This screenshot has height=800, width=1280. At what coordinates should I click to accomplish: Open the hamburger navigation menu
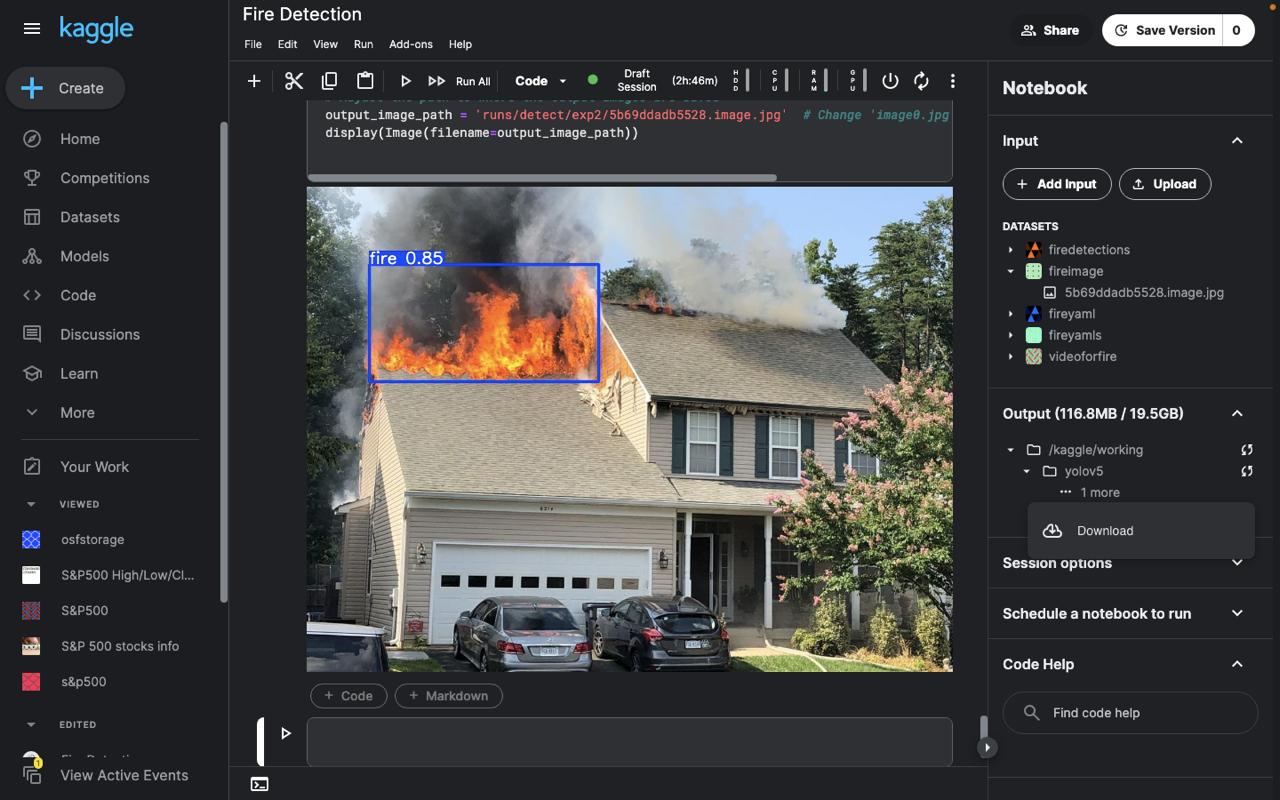point(32,29)
